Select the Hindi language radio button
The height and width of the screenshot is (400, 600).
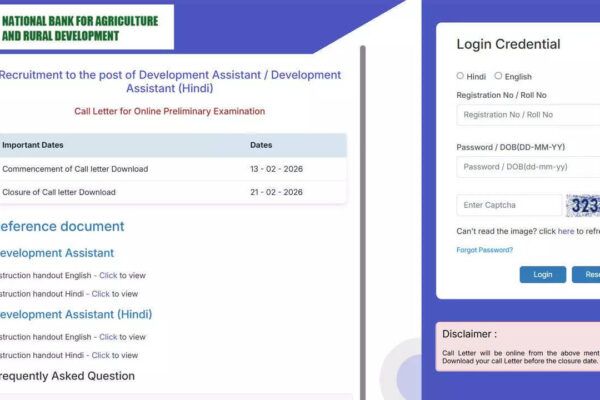click(460, 76)
